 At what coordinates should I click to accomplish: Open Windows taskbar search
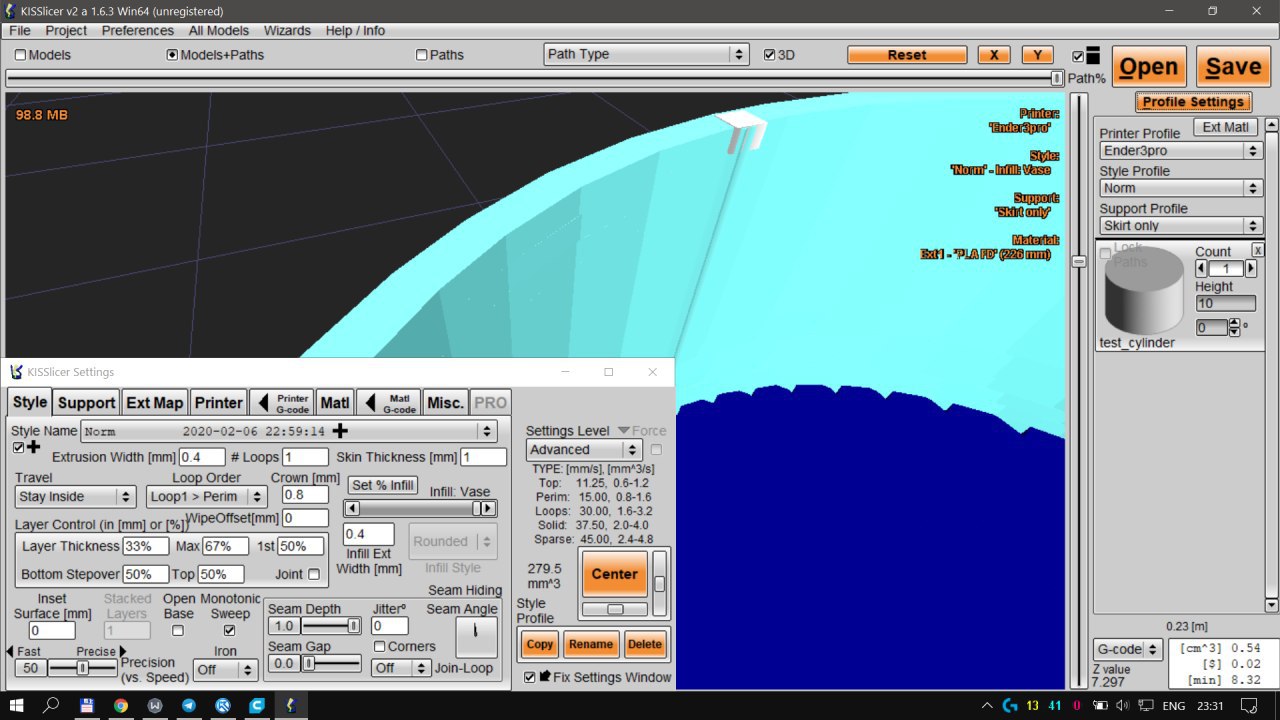point(51,705)
